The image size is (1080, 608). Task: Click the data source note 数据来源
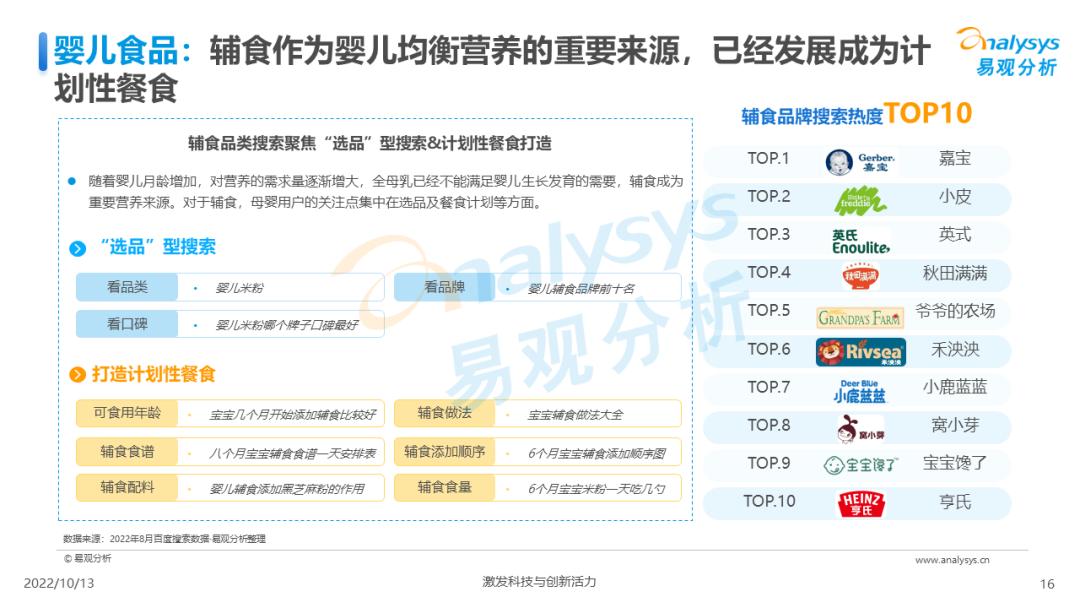coord(164,539)
